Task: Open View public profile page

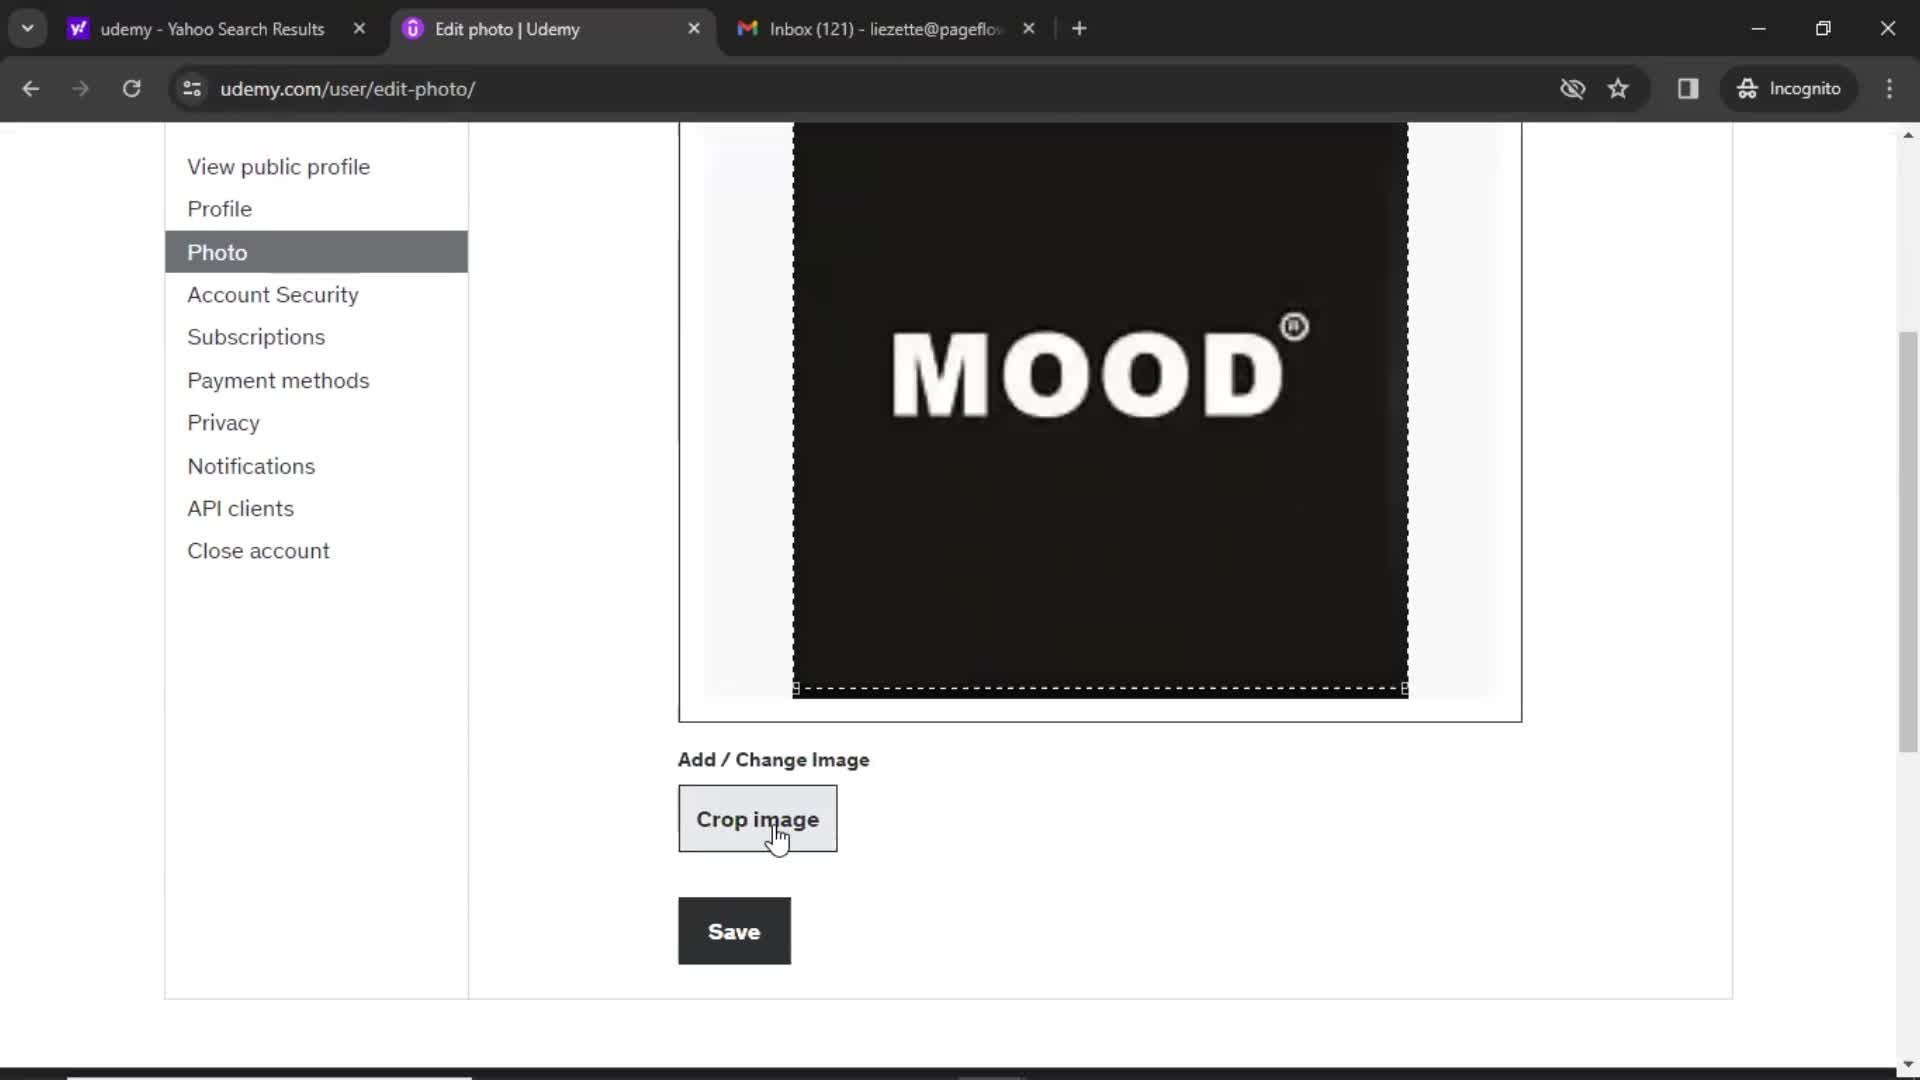Action: (278, 166)
